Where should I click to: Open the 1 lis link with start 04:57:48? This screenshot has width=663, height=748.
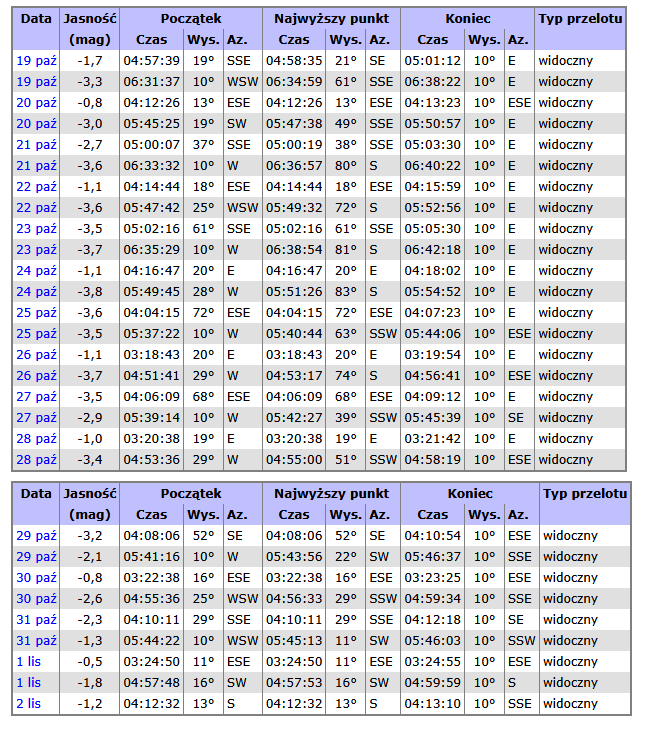[29, 682]
